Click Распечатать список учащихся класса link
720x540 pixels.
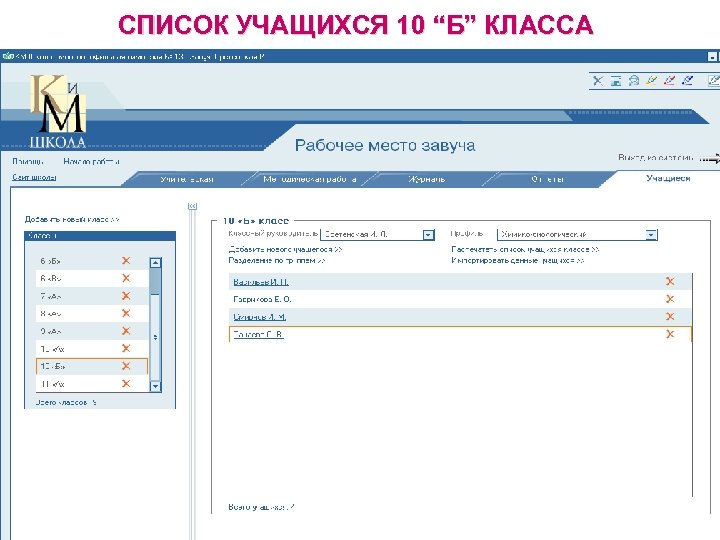click(525, 249)
